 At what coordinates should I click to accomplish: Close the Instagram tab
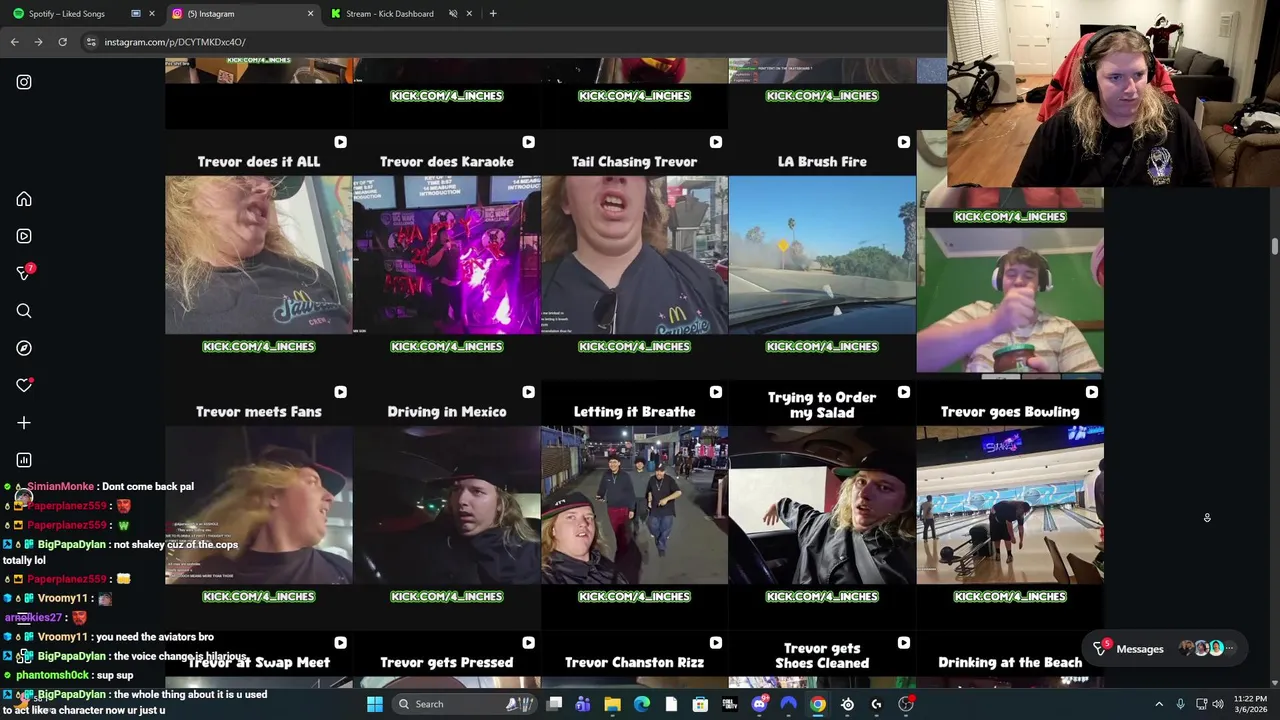[x=310, y=14]
